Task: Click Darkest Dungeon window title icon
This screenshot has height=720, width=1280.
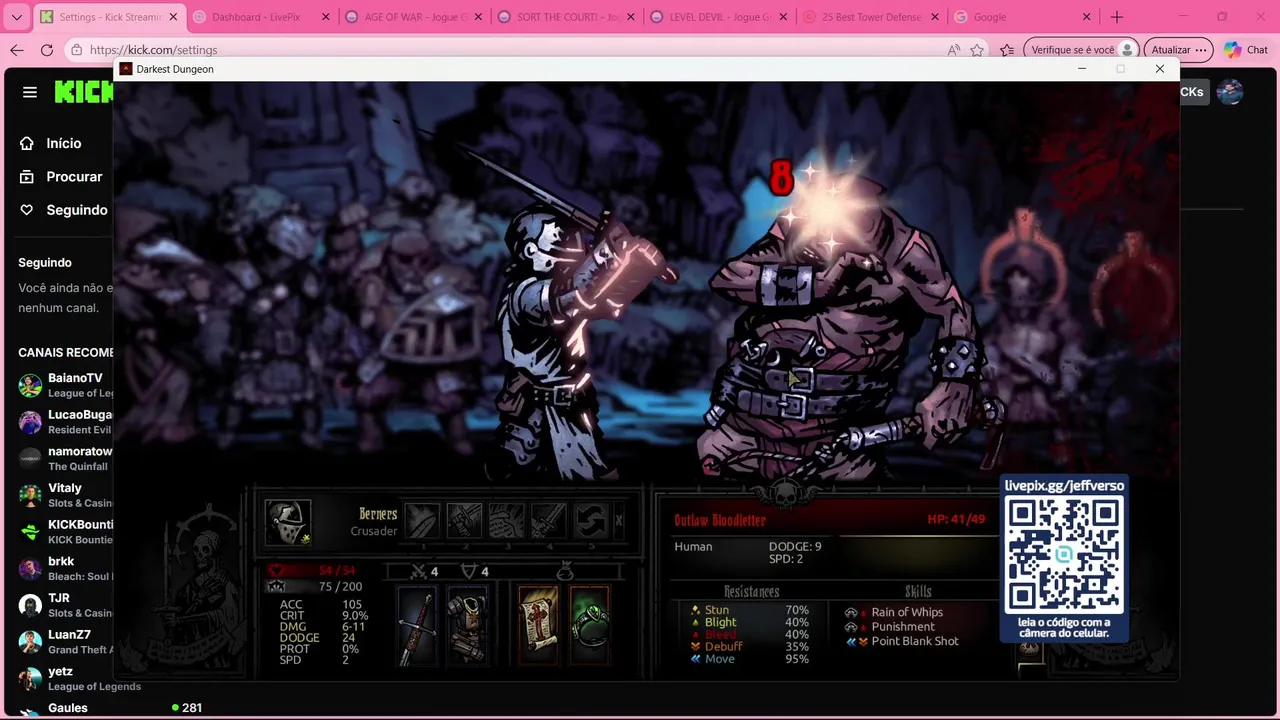Action: tap(125, 69)
